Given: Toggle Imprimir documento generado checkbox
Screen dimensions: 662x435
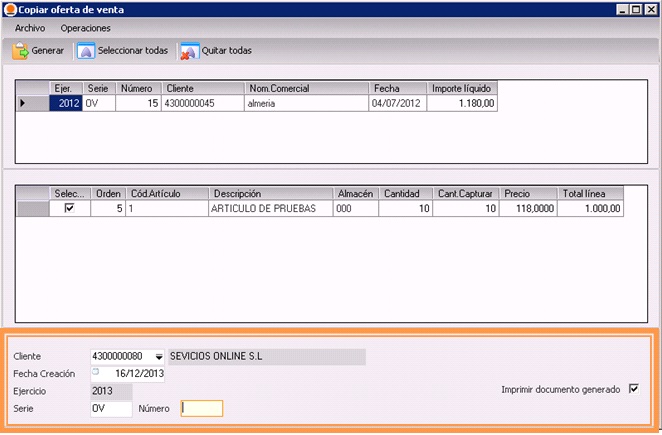Looking at the screenshot, I should [633, 389].
